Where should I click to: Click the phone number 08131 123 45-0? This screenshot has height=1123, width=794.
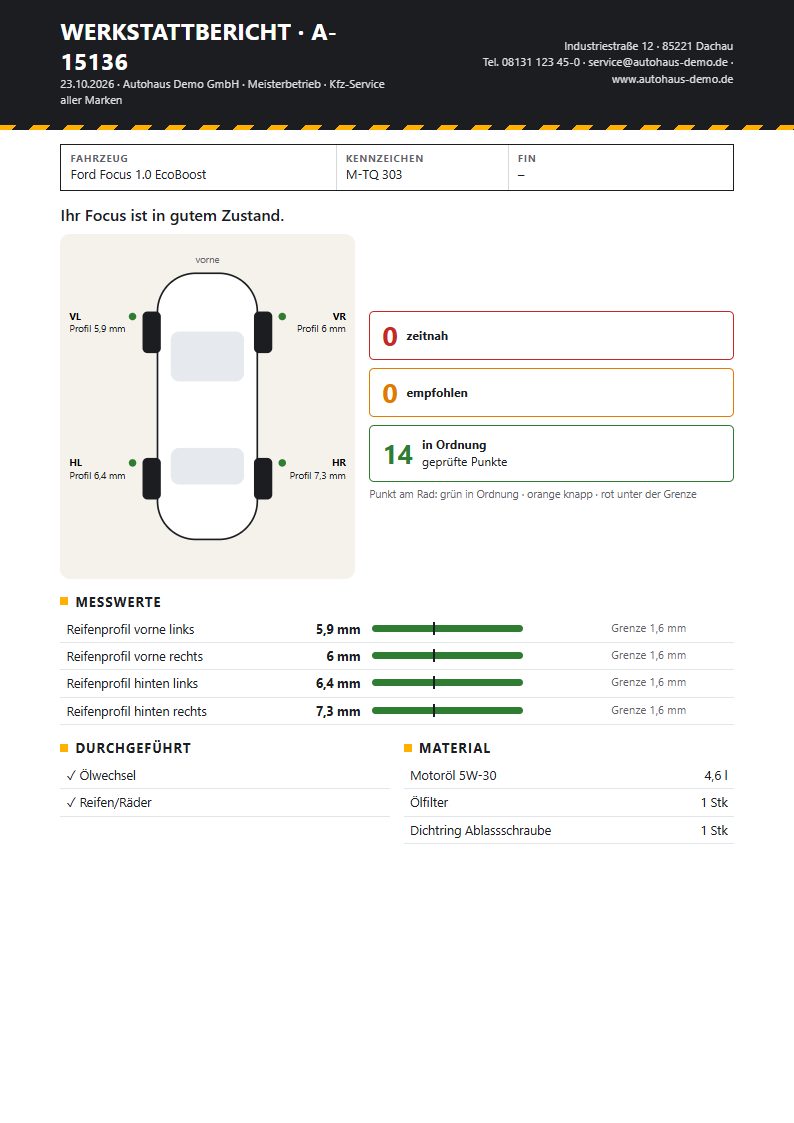541,62
